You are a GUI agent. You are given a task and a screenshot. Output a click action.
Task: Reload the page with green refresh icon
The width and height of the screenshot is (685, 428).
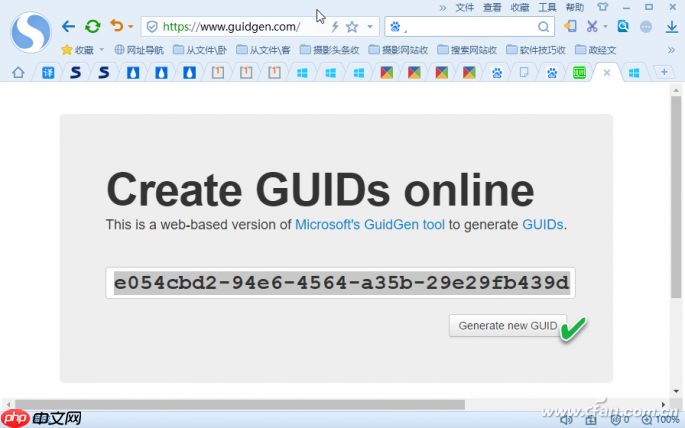coord(92,26)
